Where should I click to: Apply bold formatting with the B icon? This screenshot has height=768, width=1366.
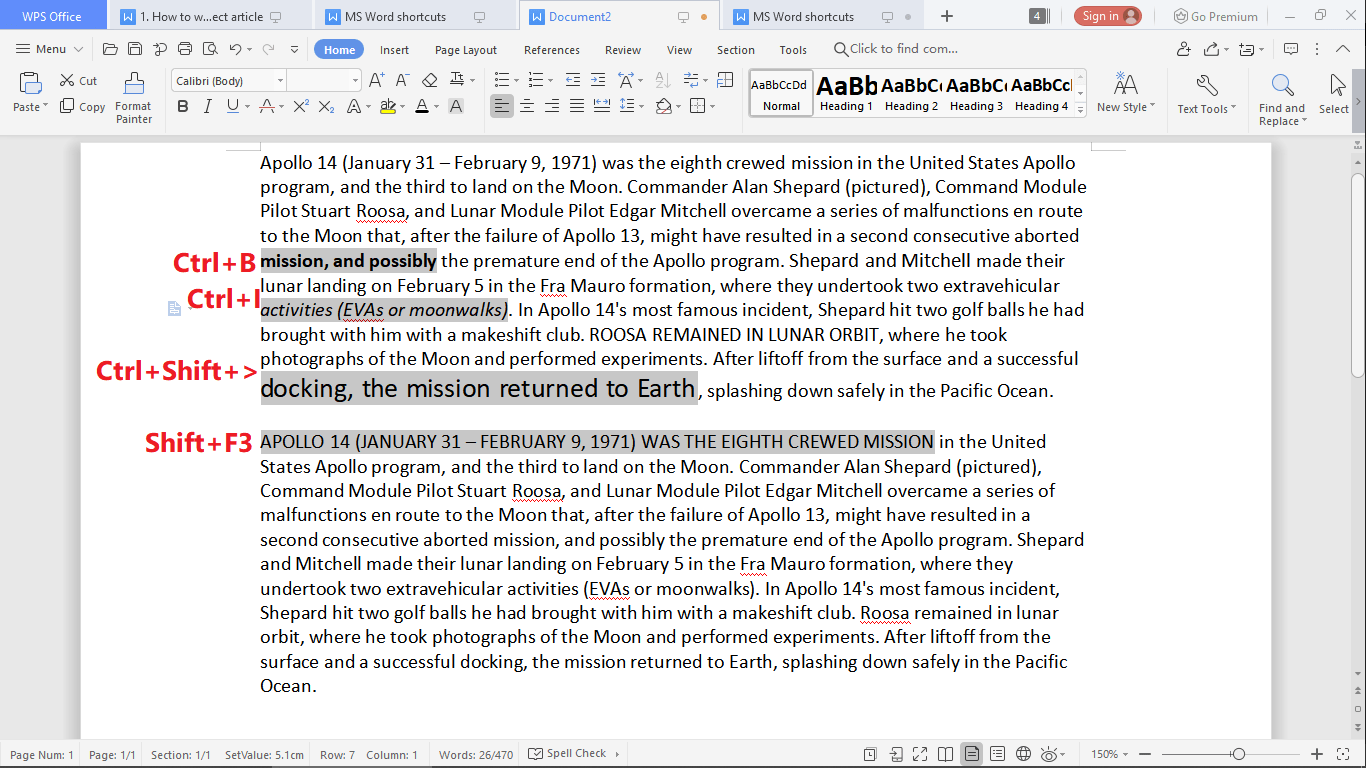[183, 106]
